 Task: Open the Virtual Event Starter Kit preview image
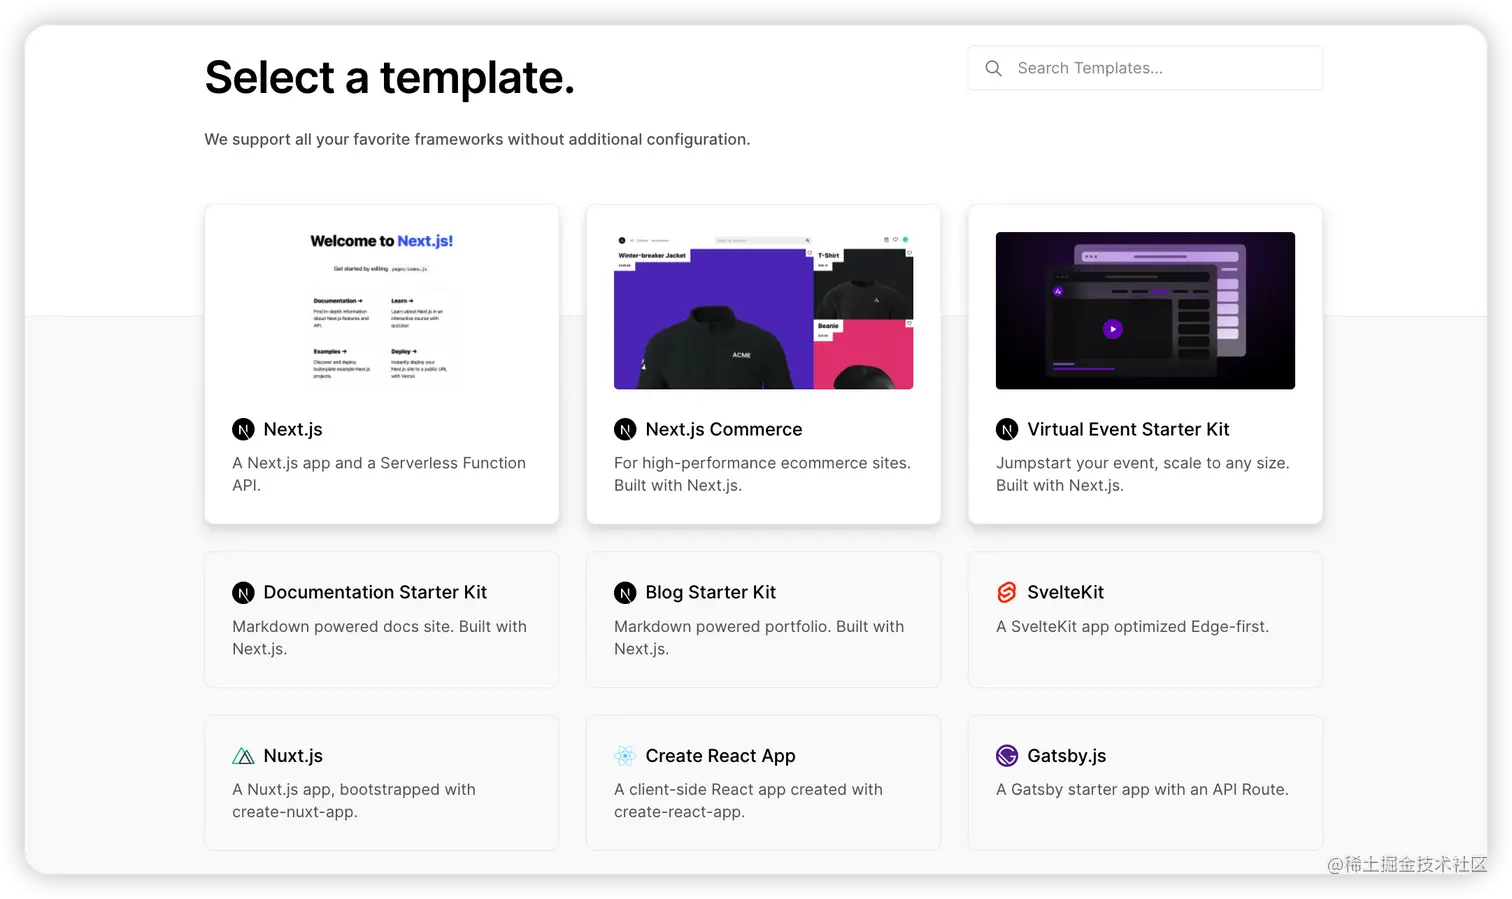pyautogui.click(x=1145, y=310)
